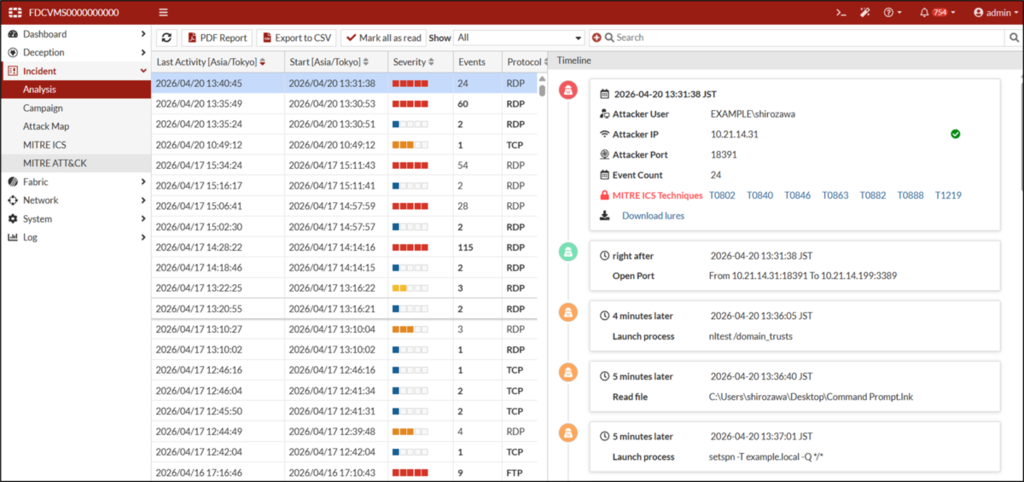Viewport: 1024px width, 482px height.
Task: Click the search magnifier at far right
Action: coord(1013,38)
